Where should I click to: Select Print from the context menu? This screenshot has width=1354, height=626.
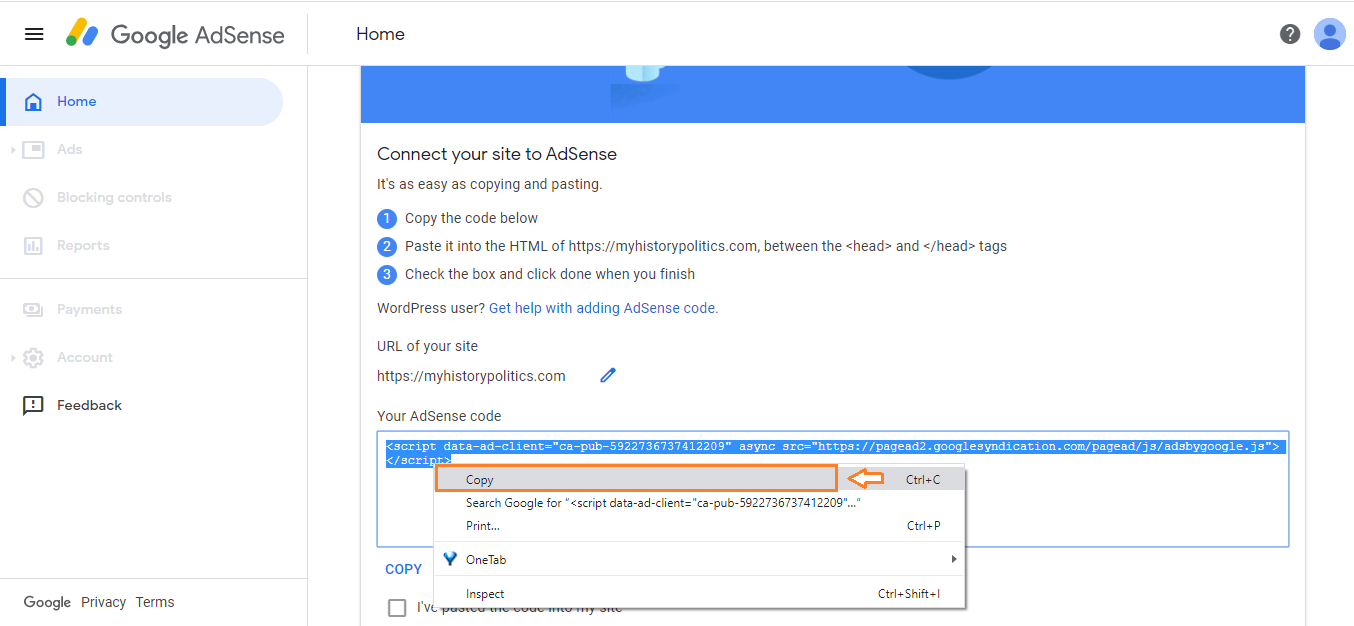pos(482,525)
